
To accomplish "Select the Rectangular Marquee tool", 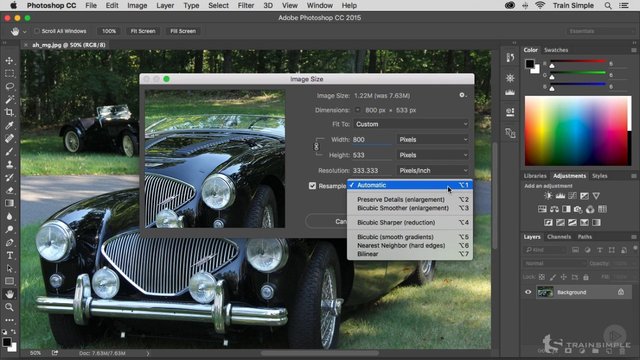I will point(9,73).
